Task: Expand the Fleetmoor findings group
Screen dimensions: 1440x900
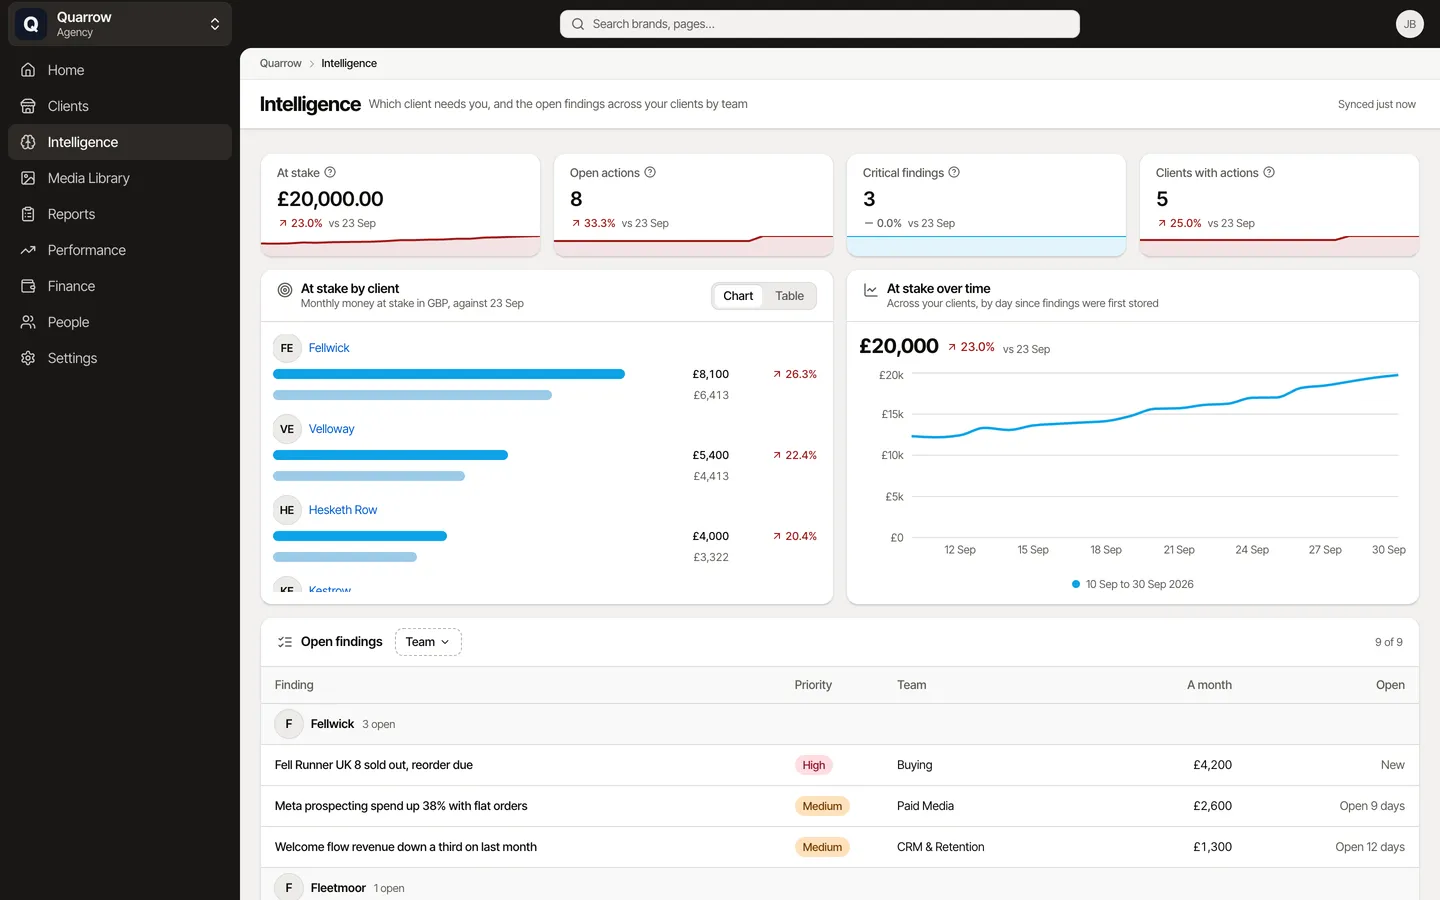Action: point(840,885)
